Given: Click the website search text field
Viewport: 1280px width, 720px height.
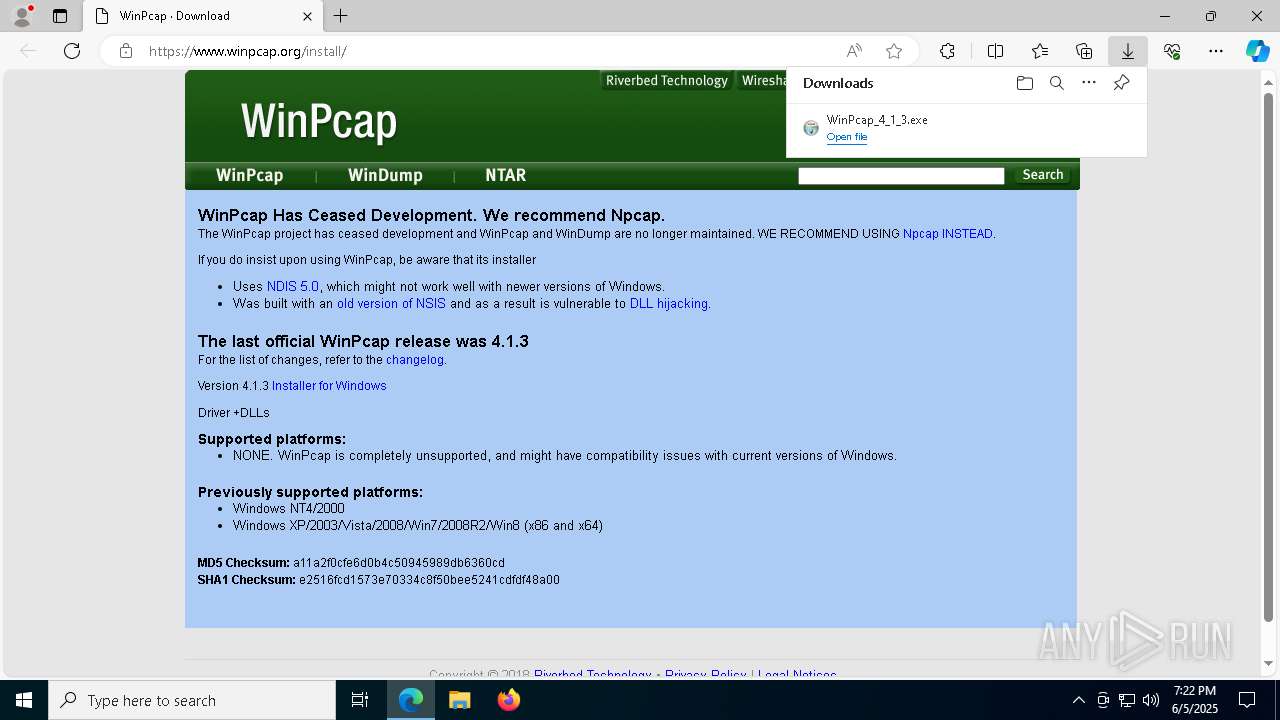Looking at the screenshot, I should (901, 176).
